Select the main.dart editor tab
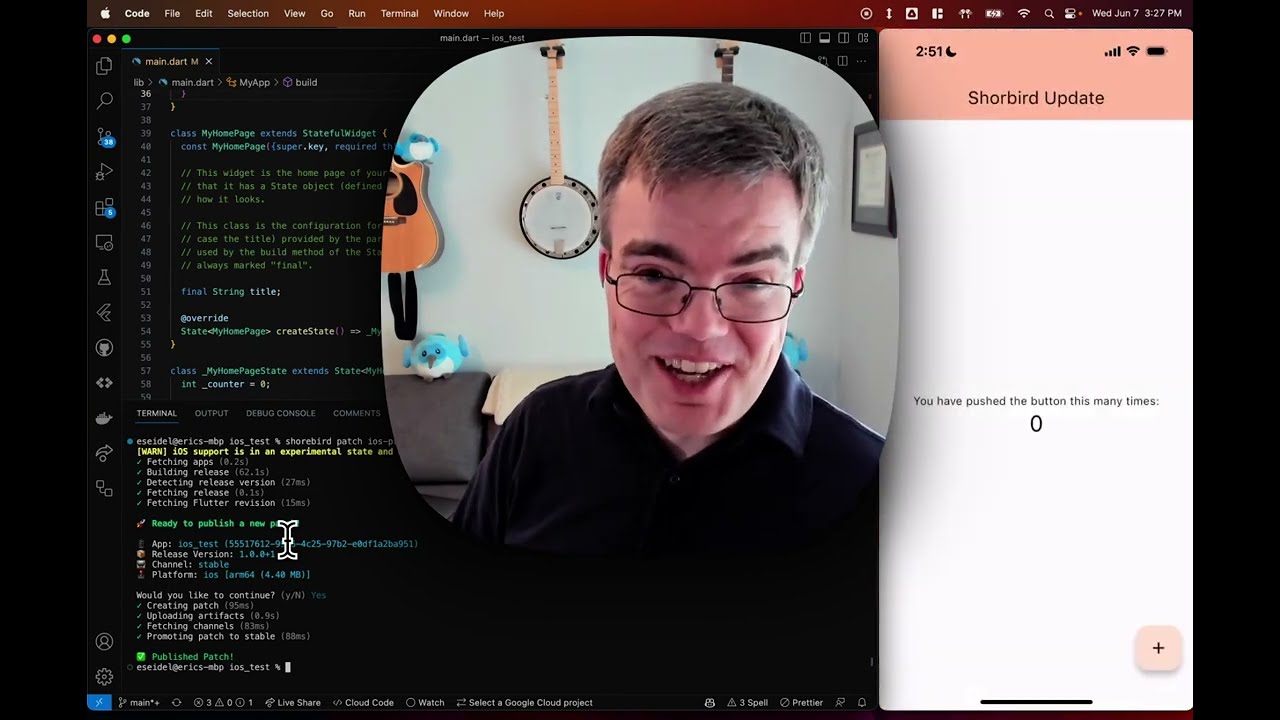 171,61
